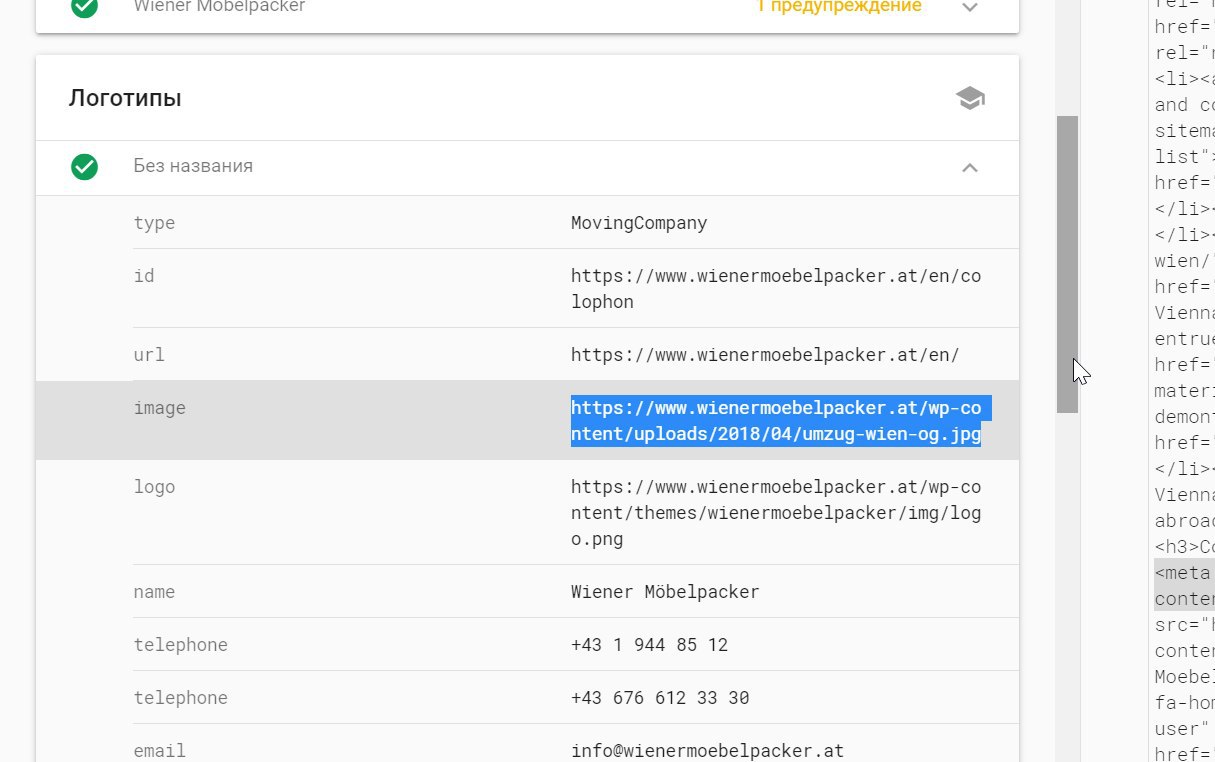Select the Логотипы section heading
Image resolution: width=1215 pixels, height=762 pixels.
125,98
